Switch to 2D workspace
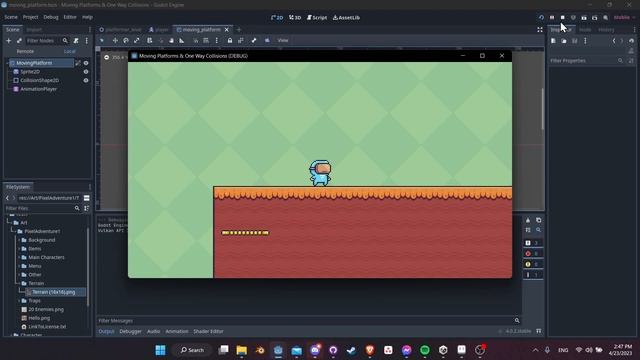The height and width of the screenshot is (360, 640). [x=277, y=18]
